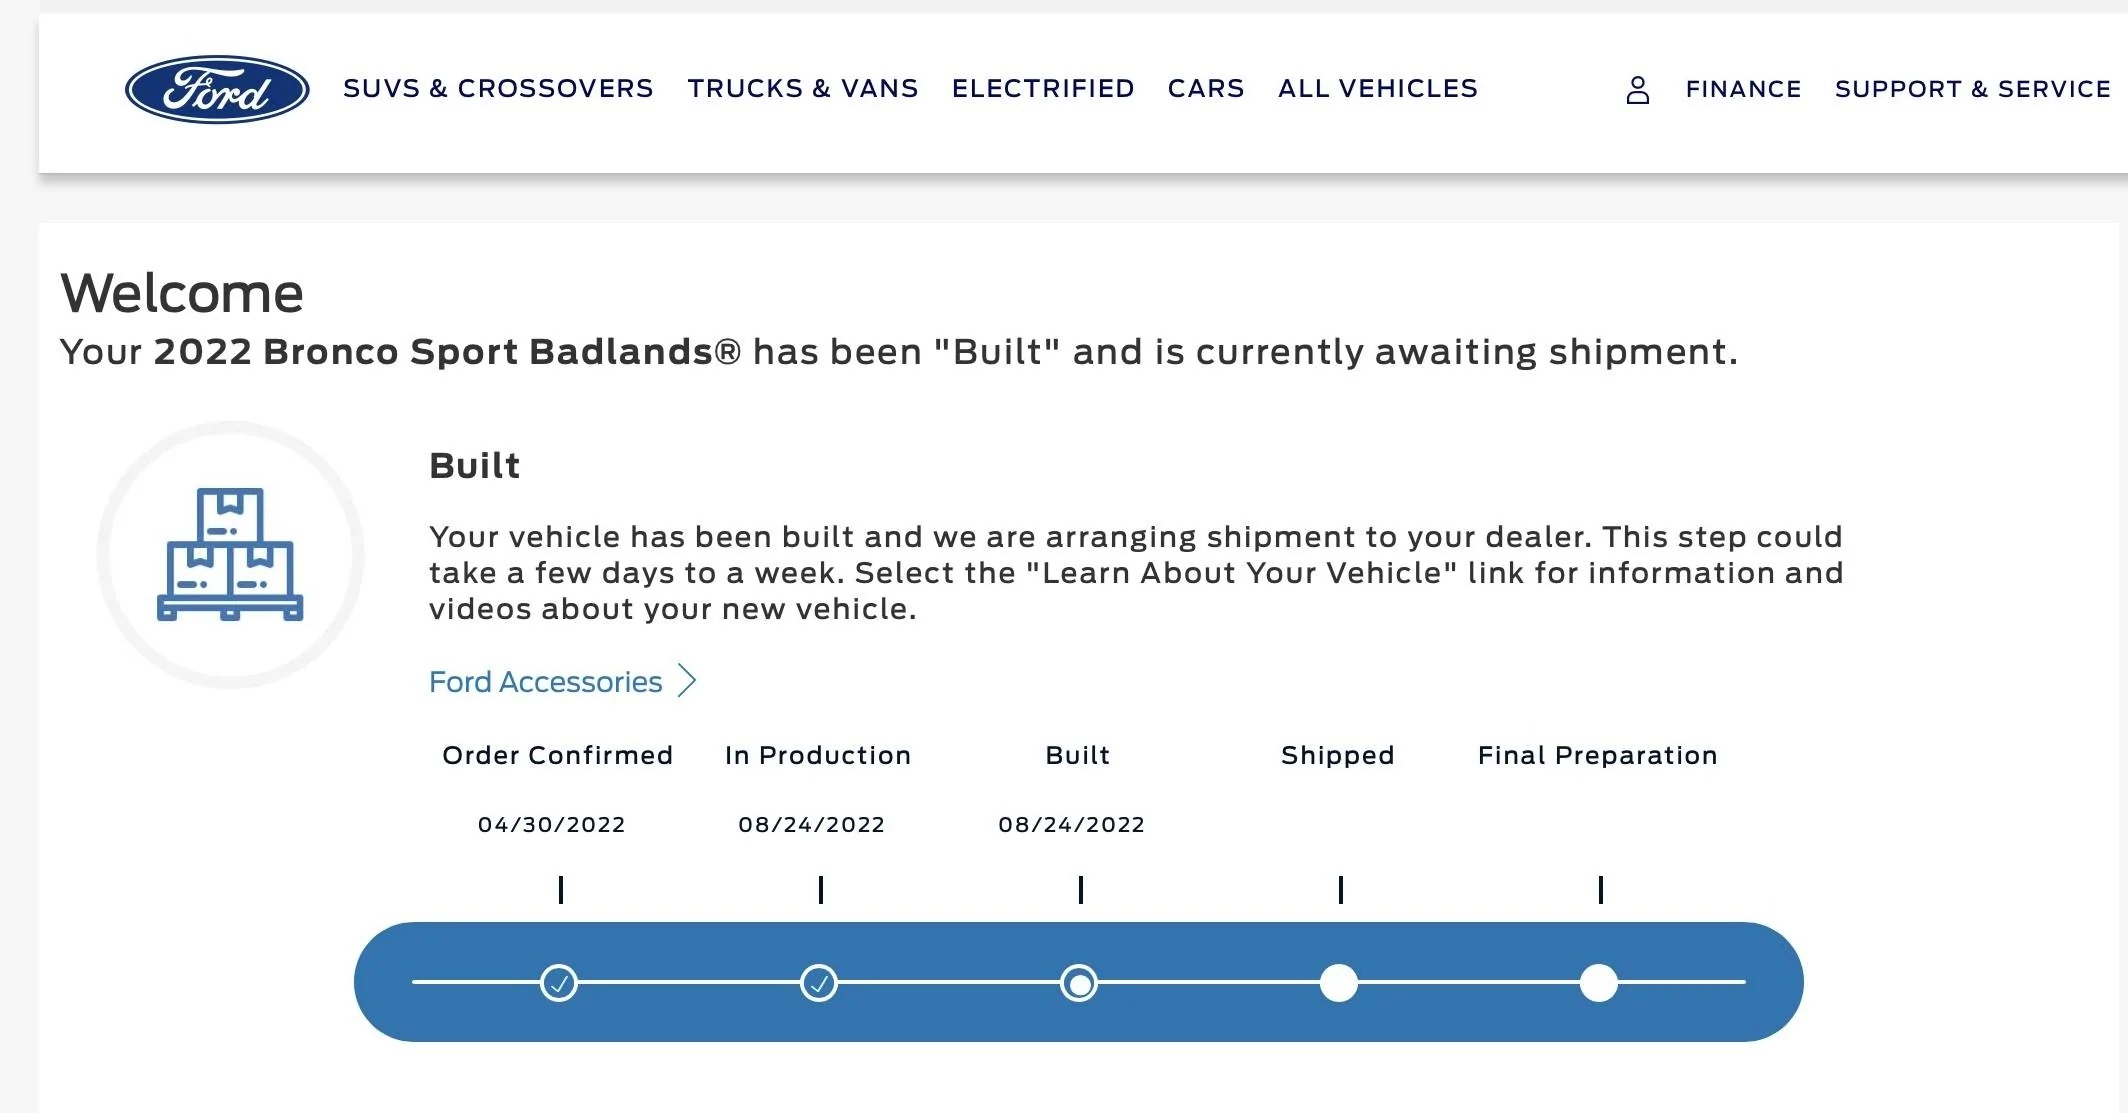
Task: Expand the All Vehicles menu
Action: (x=1377, y=89)
